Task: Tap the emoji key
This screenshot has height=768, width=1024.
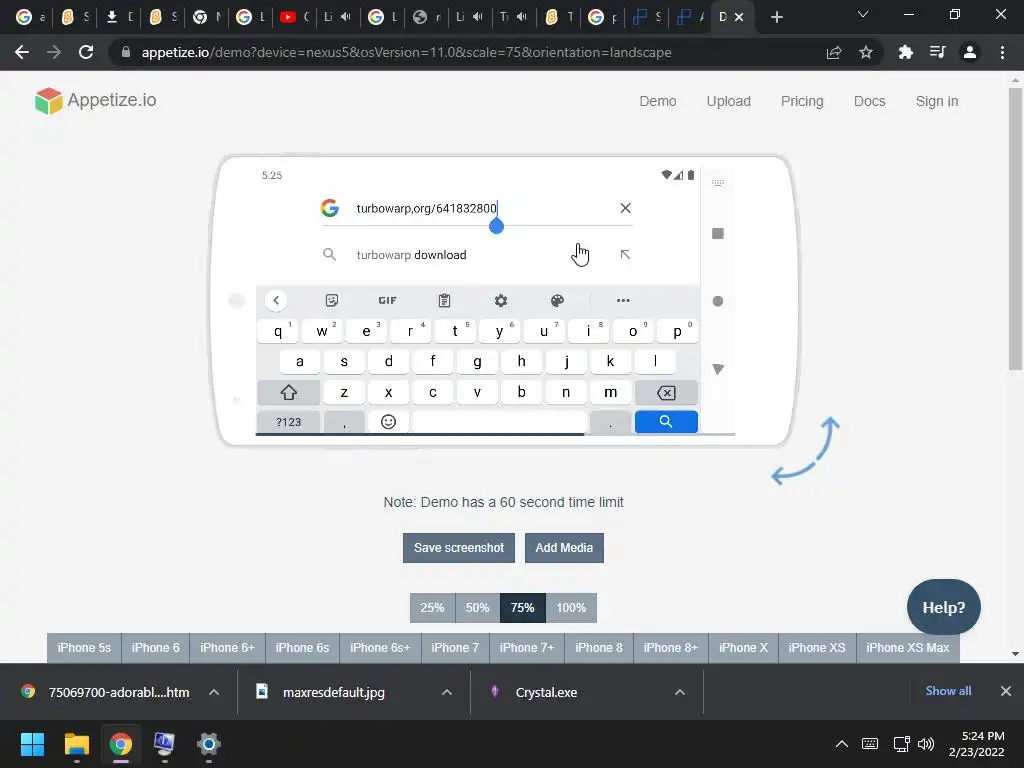Action: 389,422
